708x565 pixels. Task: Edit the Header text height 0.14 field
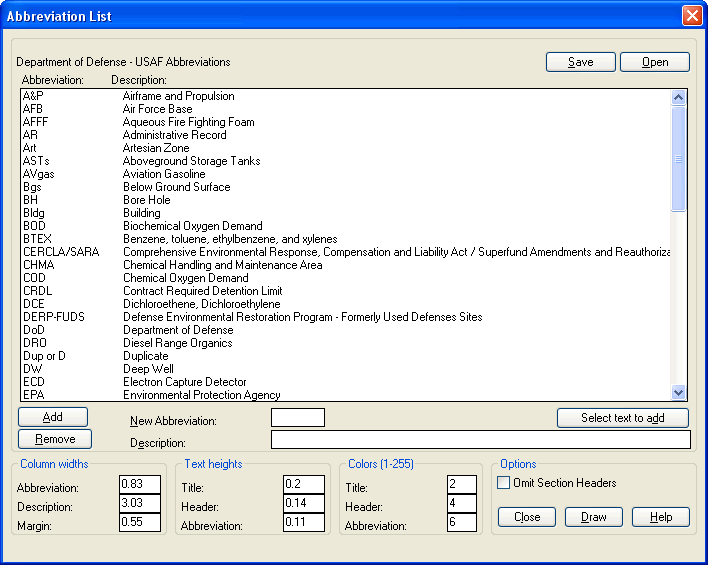click(x=304, y=503)
